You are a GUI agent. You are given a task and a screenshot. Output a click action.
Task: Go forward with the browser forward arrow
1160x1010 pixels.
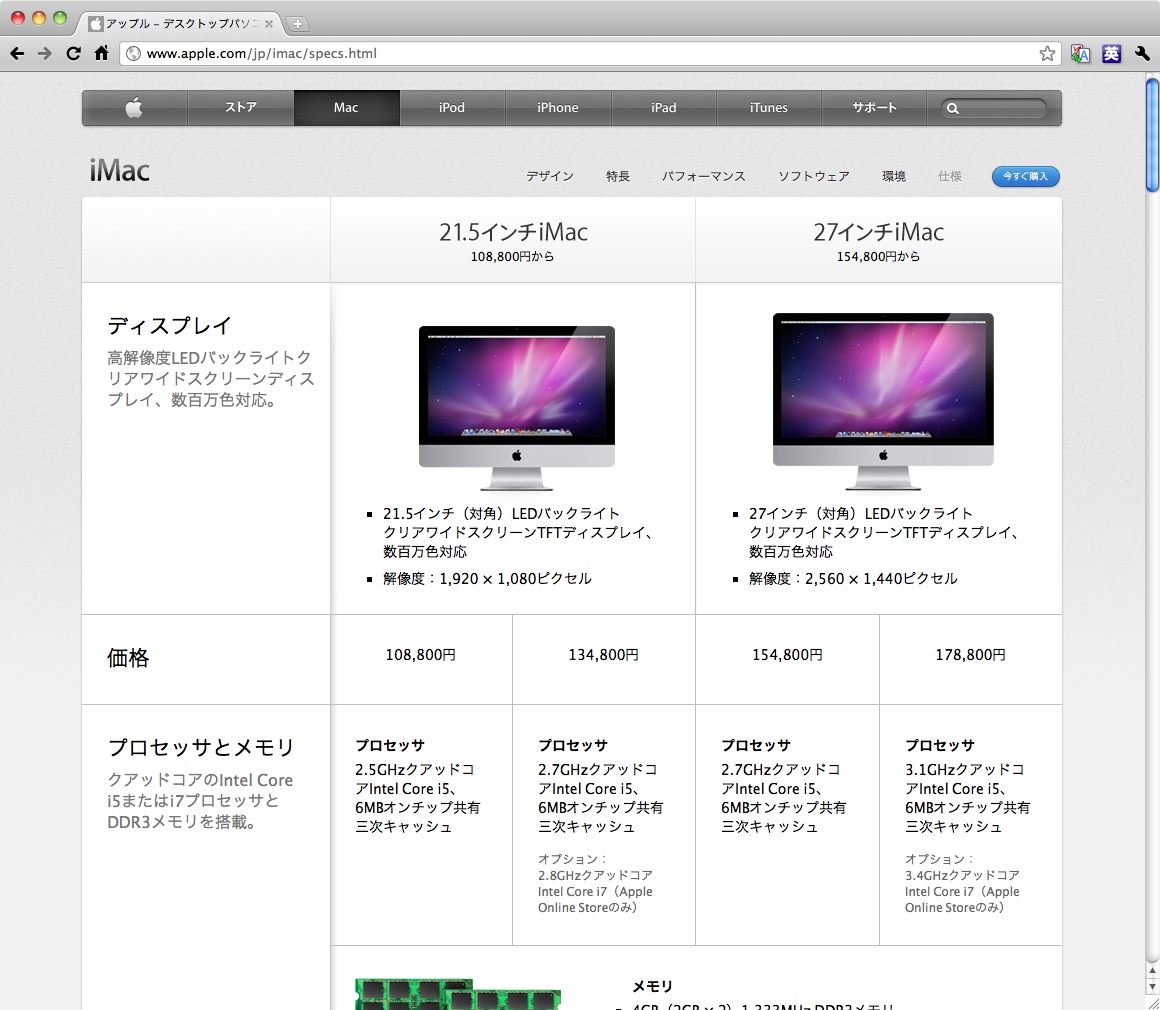44,53
